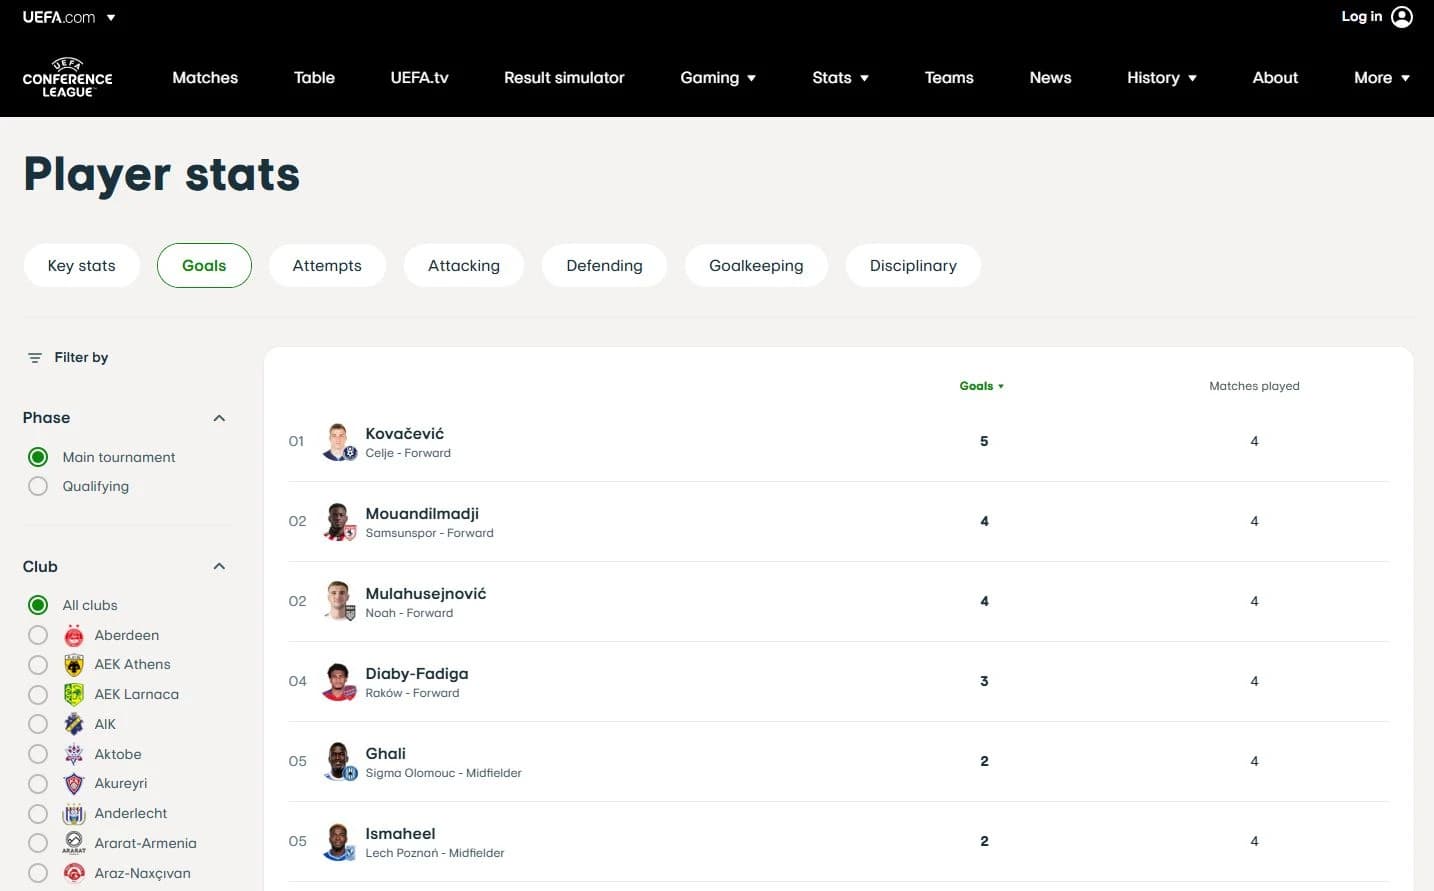
Task: Filter by Akureyri radio button
Action: [x=38, y=784]
